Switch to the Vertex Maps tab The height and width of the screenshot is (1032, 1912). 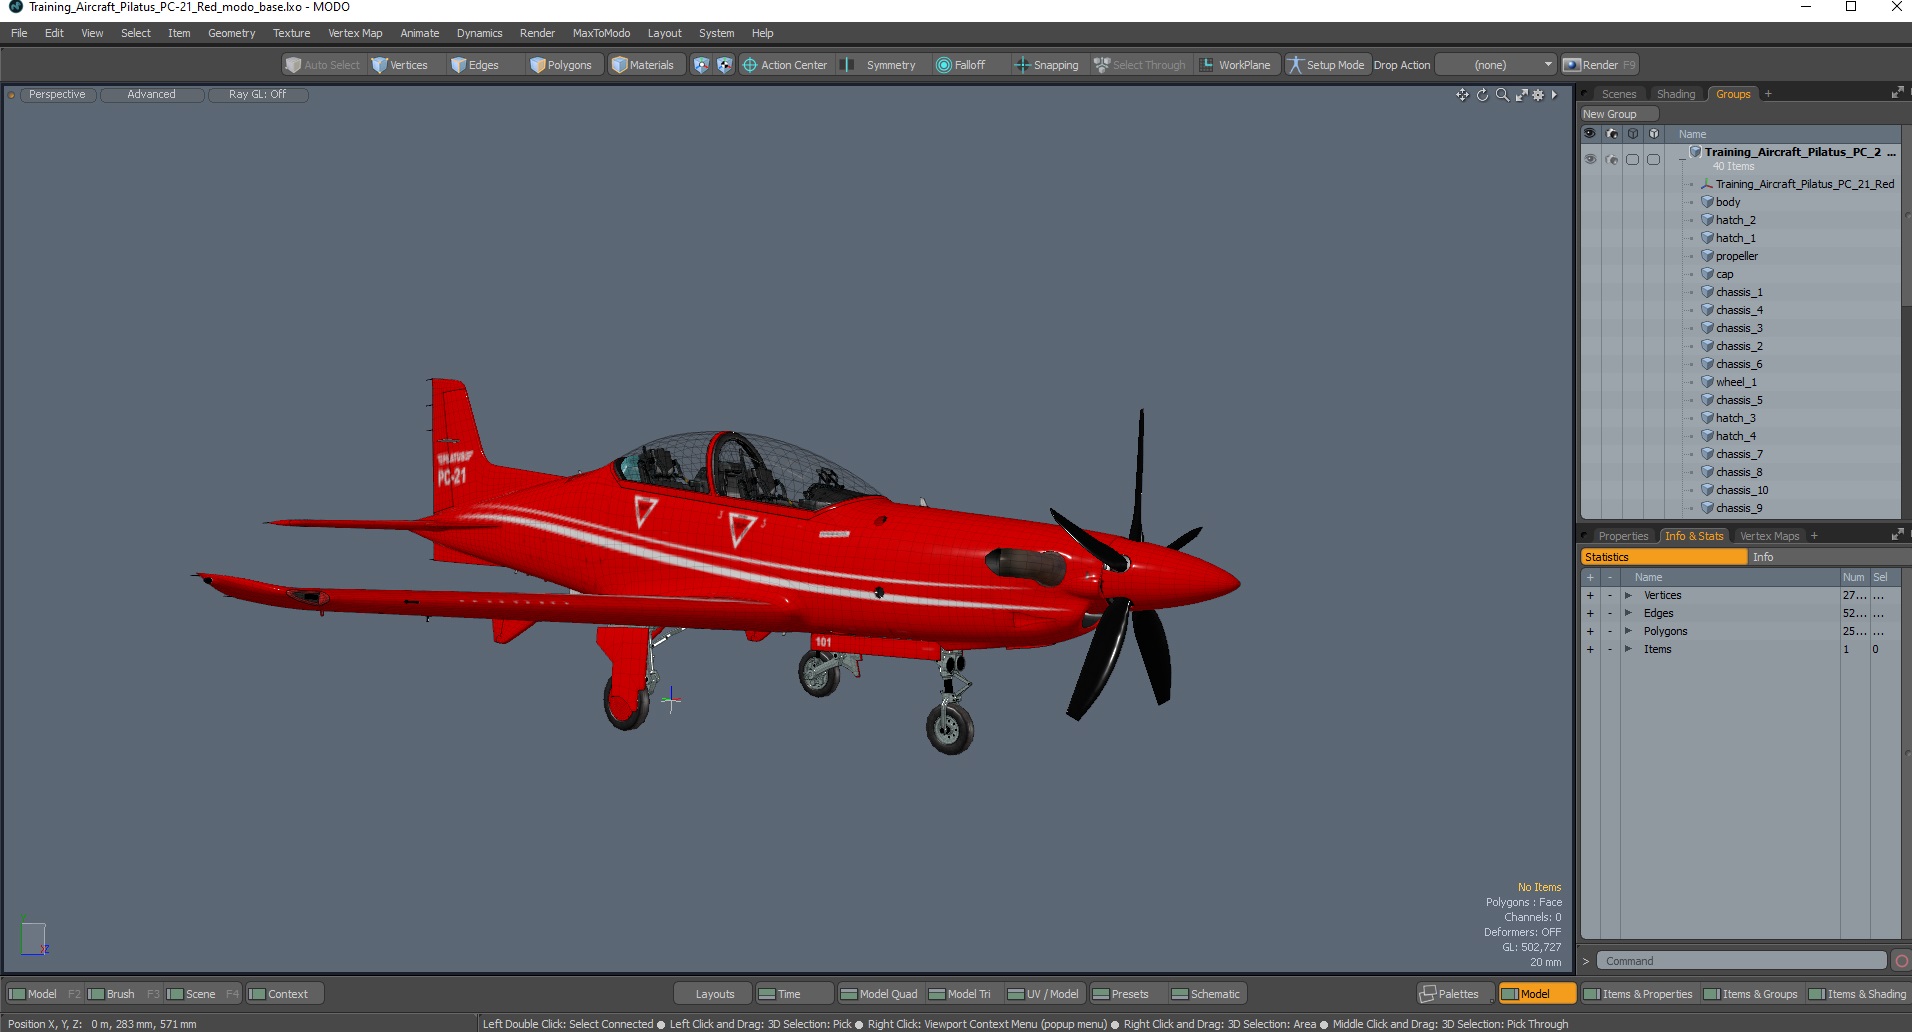[x=1769, y=536]
